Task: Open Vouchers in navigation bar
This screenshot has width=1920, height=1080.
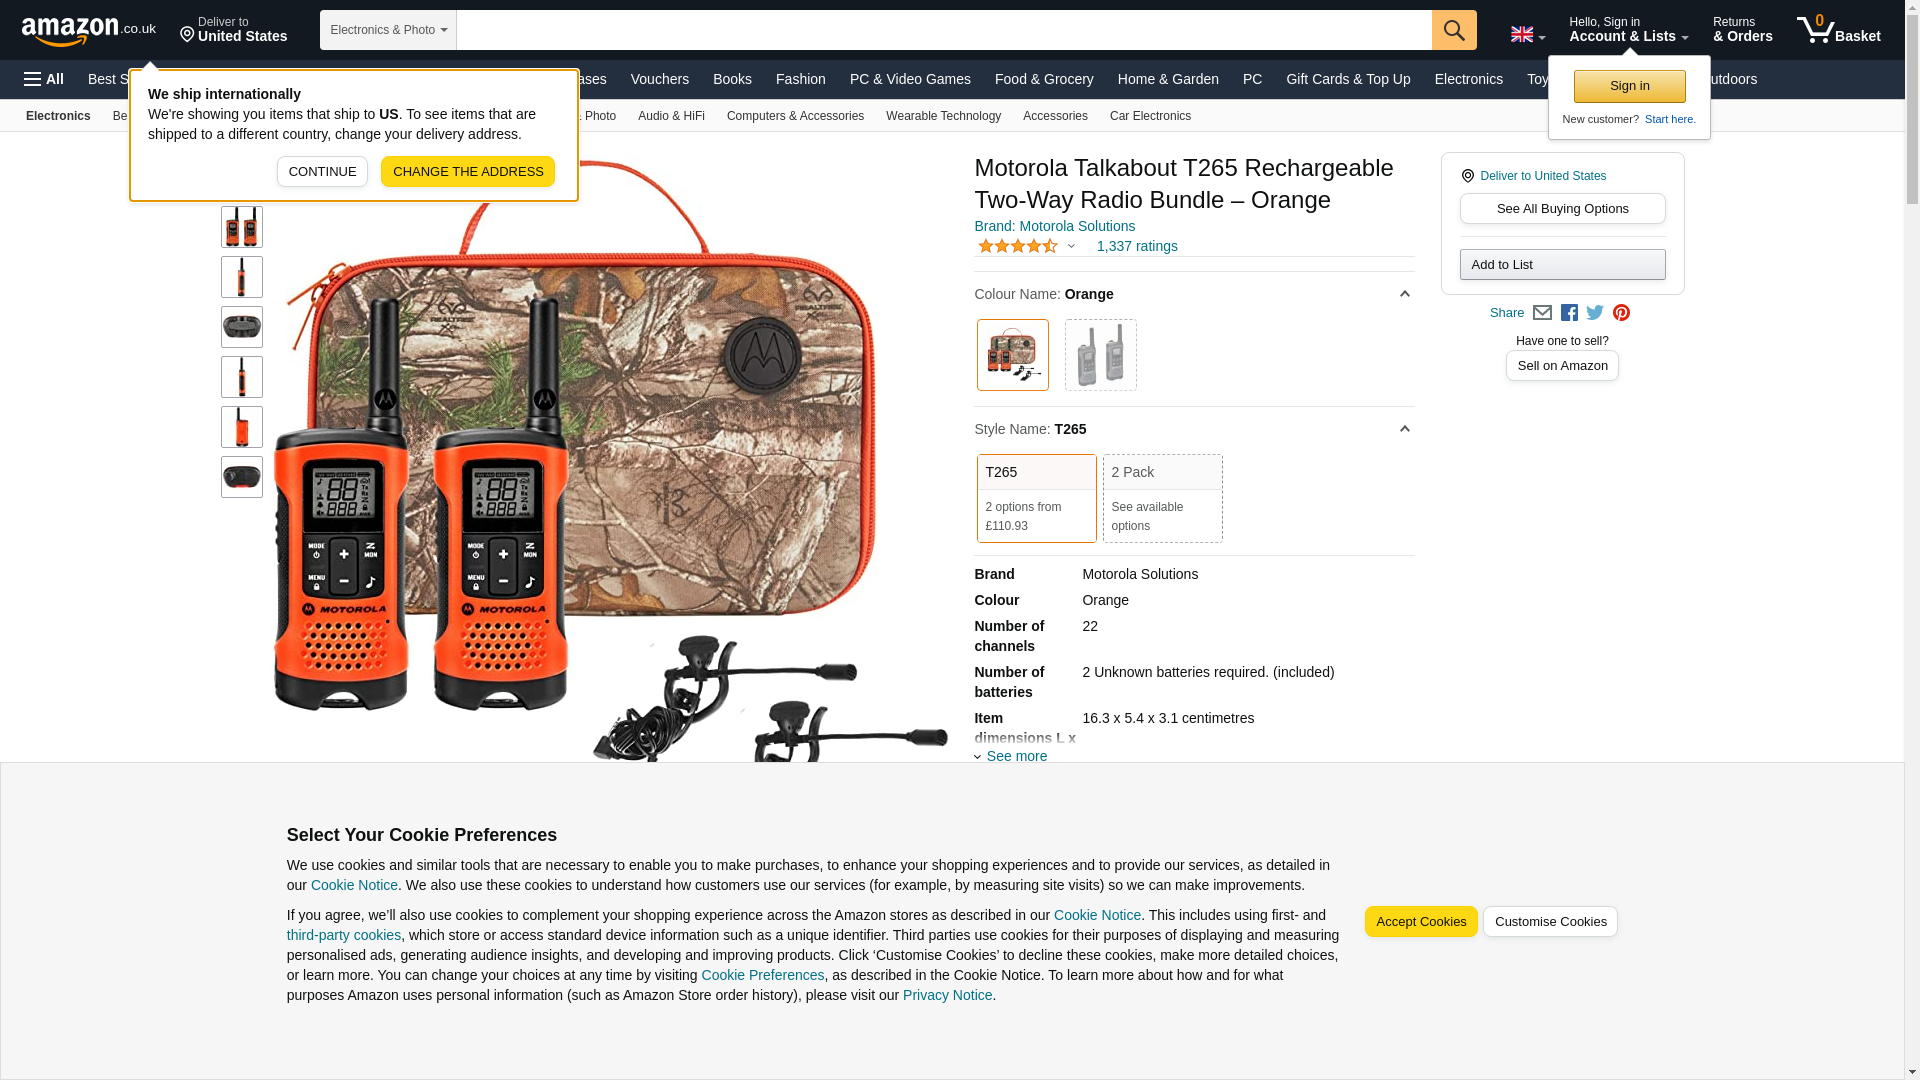Action: click(x=659, y=79)
